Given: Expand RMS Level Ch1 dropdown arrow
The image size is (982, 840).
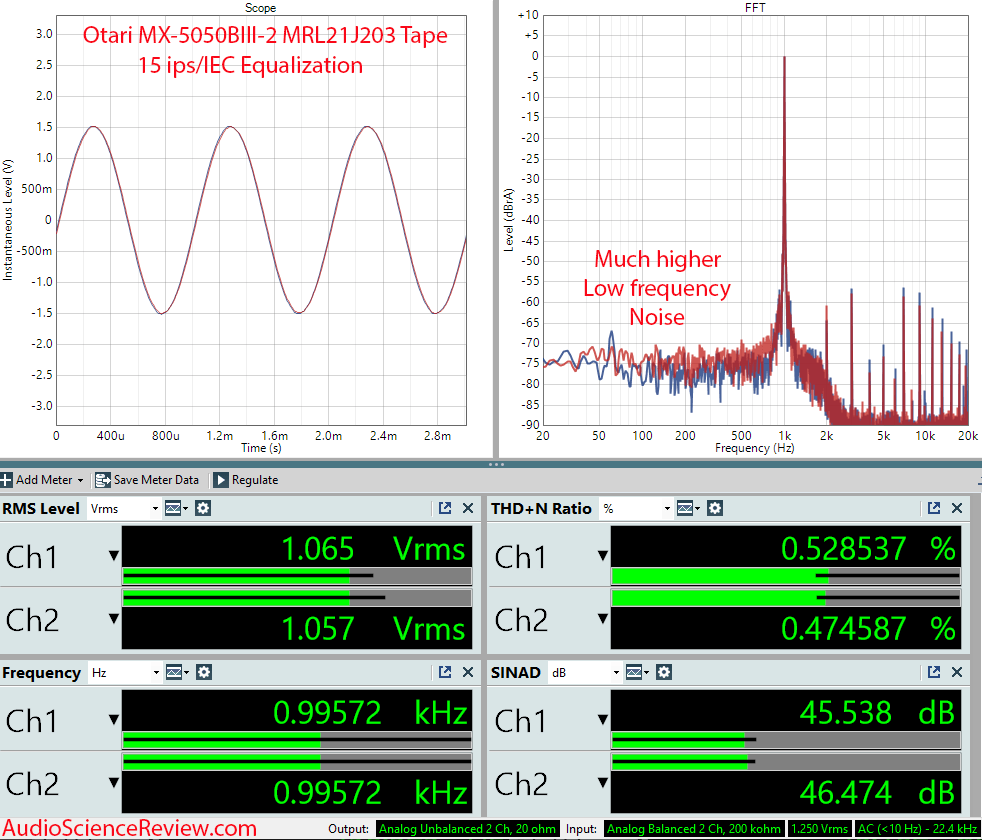Looking at the screenshot, I should tap(113, 556).
